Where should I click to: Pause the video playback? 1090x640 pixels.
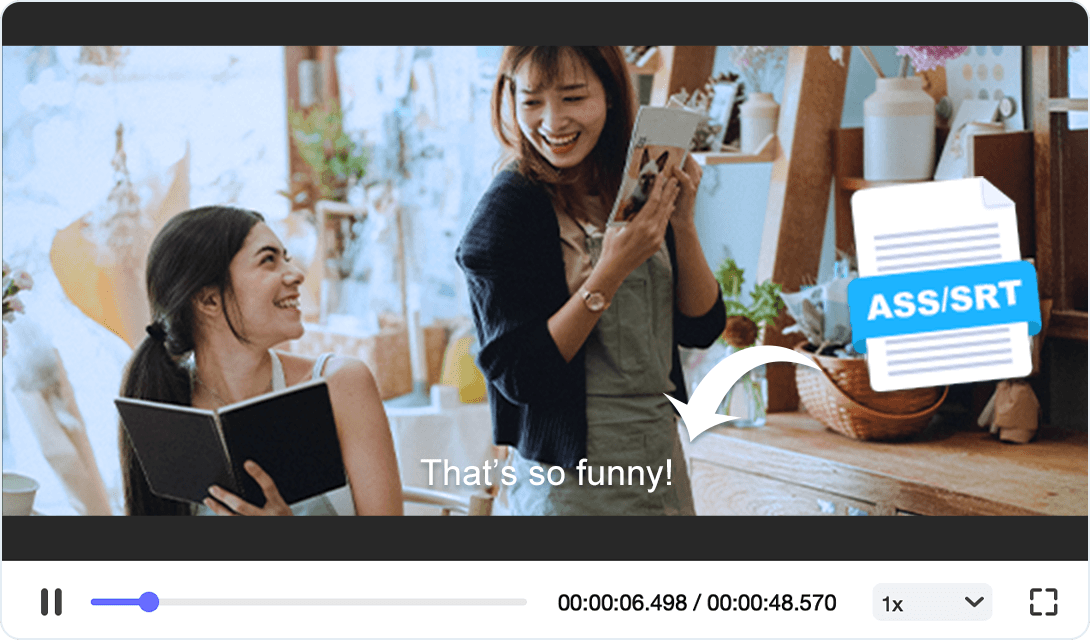click(x=51, y=602)
